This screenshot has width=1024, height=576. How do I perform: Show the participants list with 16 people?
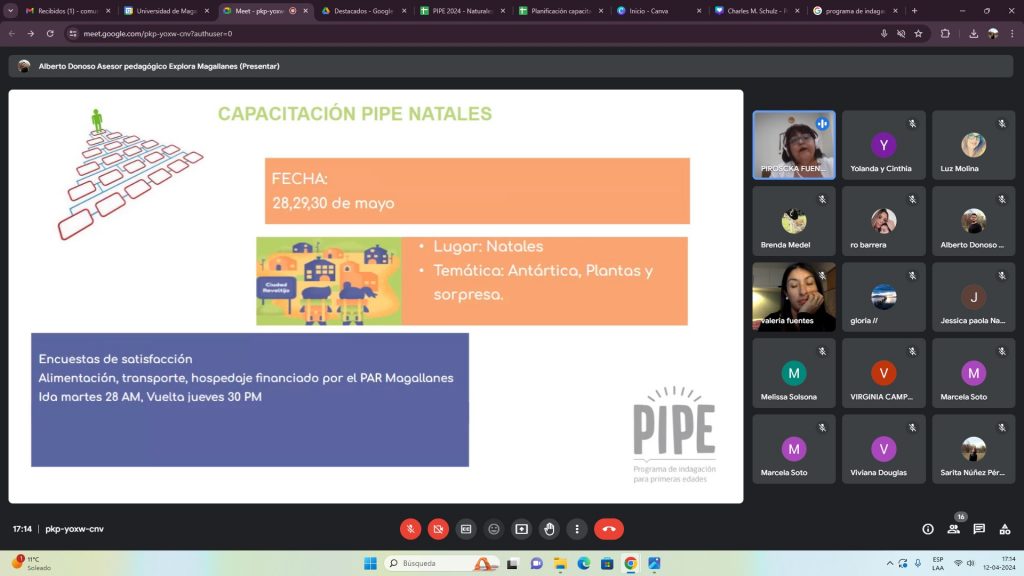click(x=953, y=528)
